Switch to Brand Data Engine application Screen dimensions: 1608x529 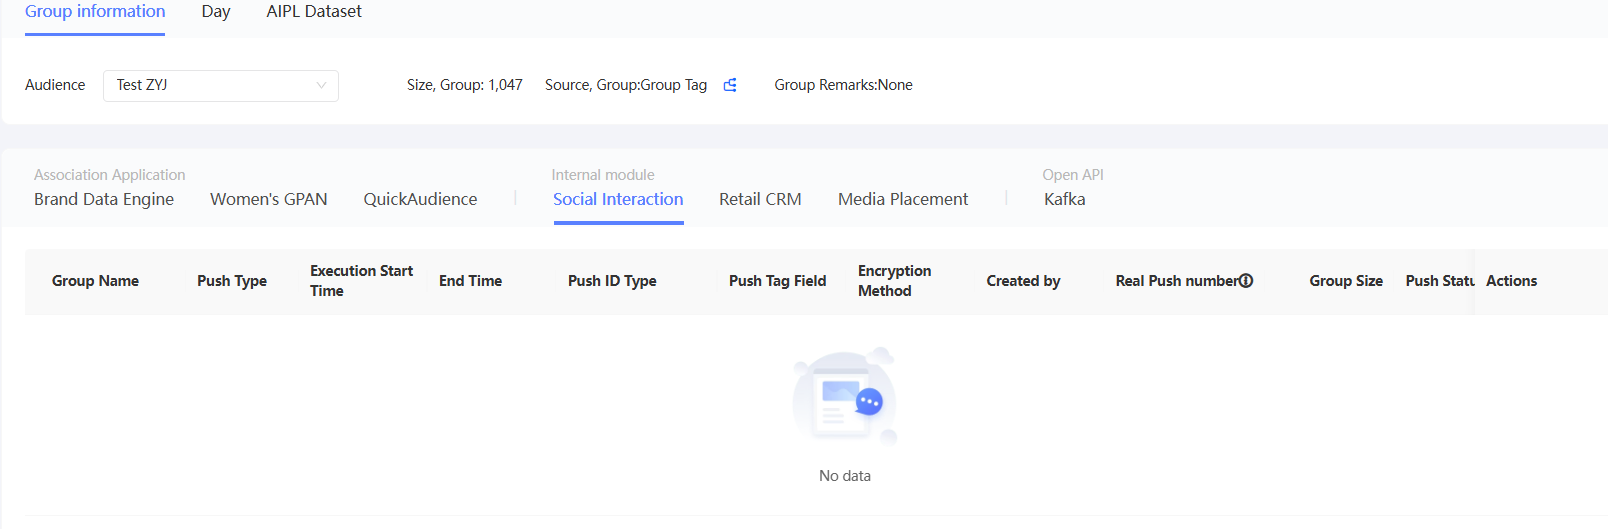pyautogui.click(x=104, y=199)
